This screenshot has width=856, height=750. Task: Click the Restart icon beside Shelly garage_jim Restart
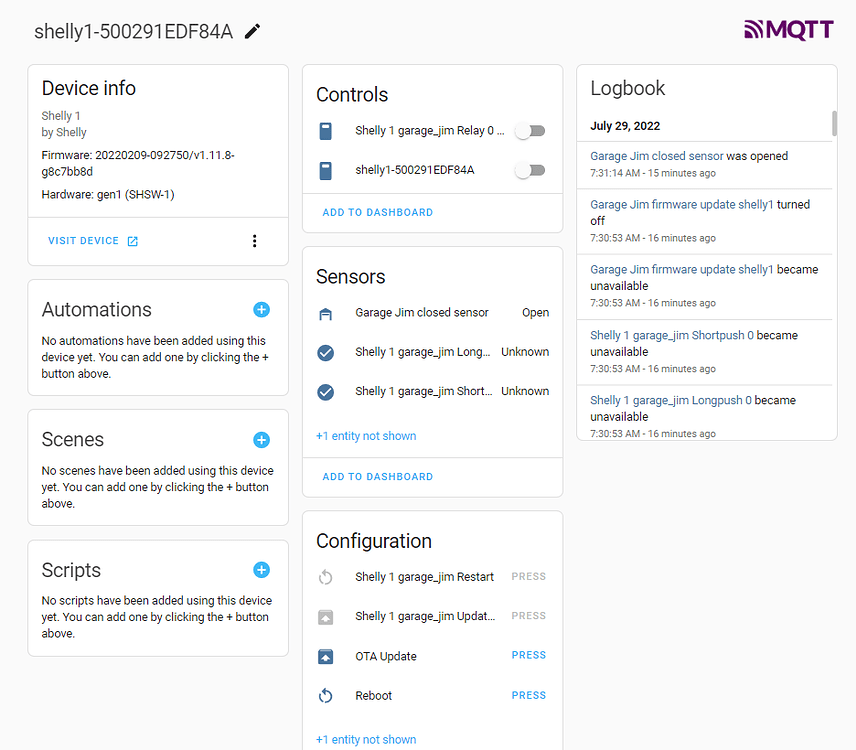point(325,576)
